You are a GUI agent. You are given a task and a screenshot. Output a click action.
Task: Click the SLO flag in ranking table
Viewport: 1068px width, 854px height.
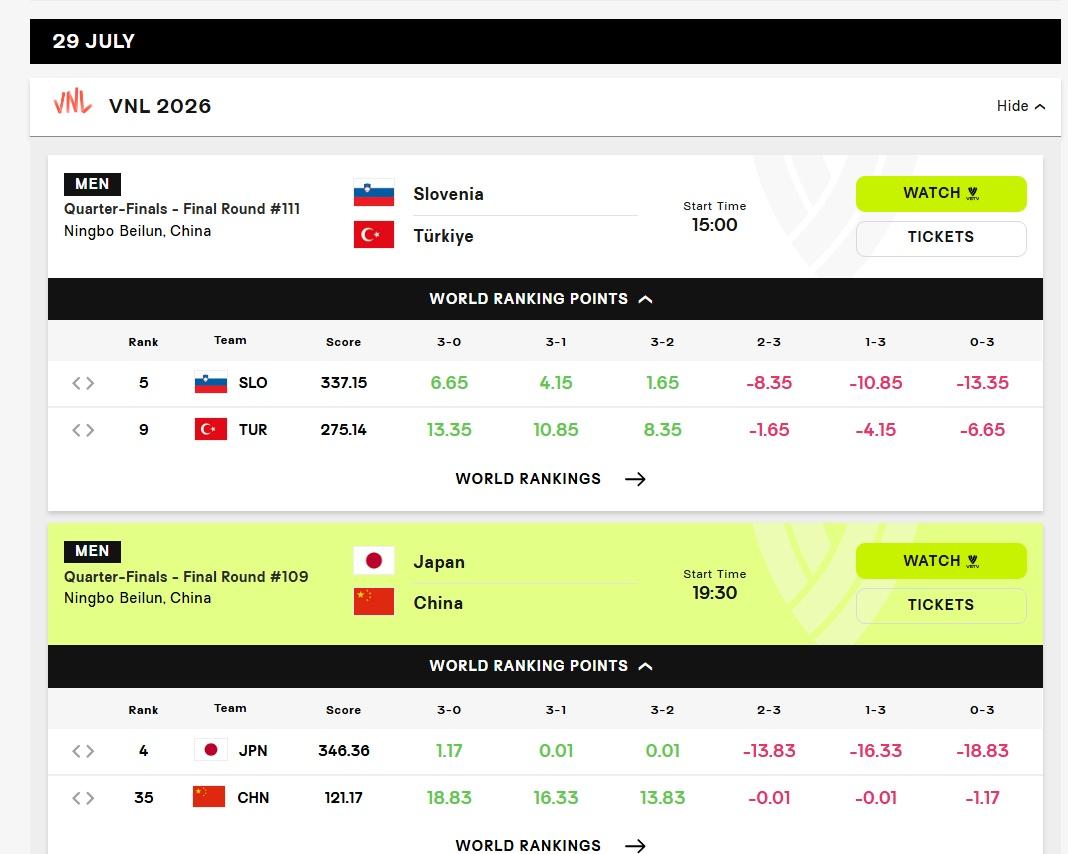210,383
